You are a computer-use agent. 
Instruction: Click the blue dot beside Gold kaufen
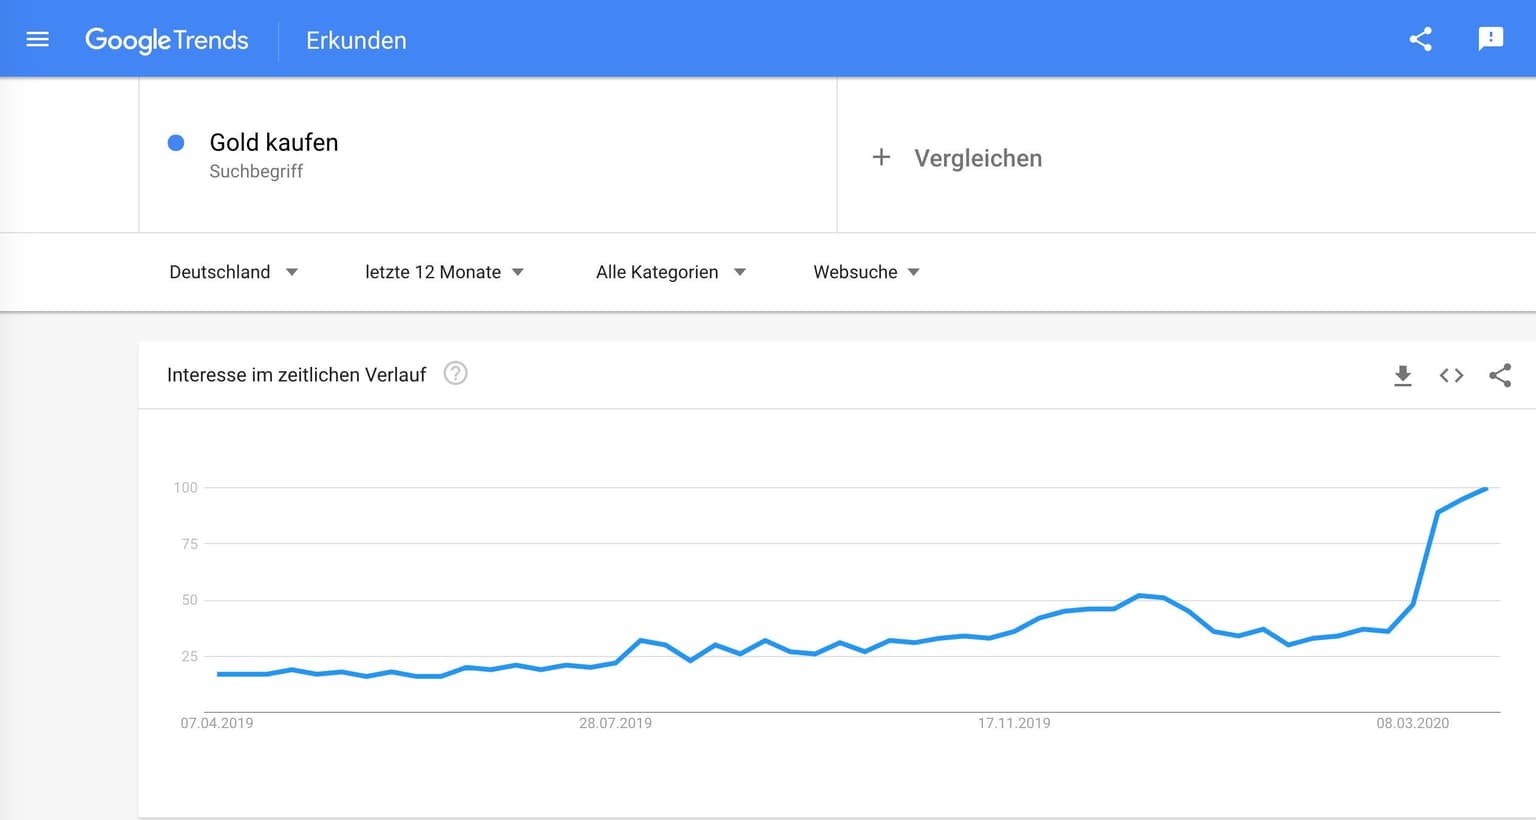[176, 143]
